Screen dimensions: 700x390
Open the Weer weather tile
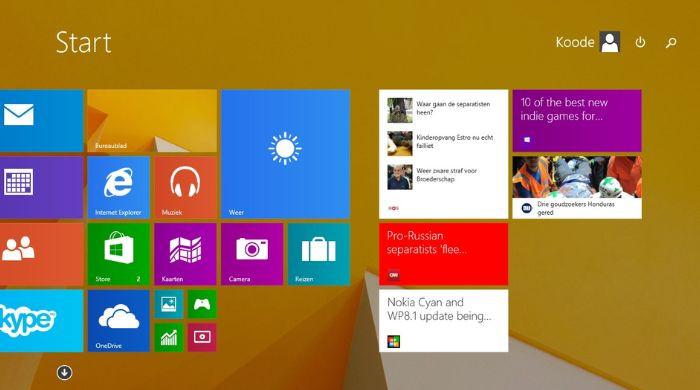tap(286, 154)
